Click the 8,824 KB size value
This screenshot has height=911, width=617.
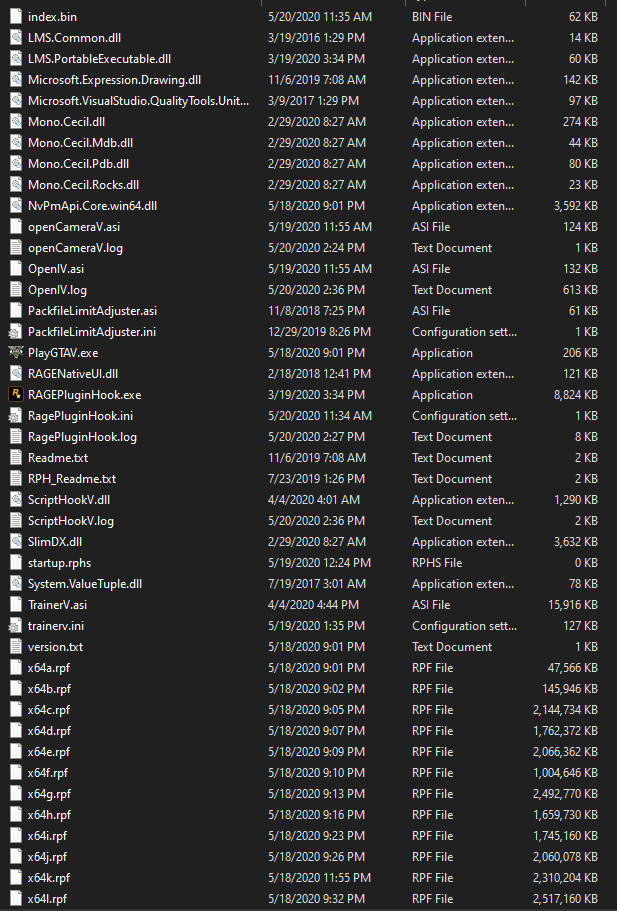(576, 394)
